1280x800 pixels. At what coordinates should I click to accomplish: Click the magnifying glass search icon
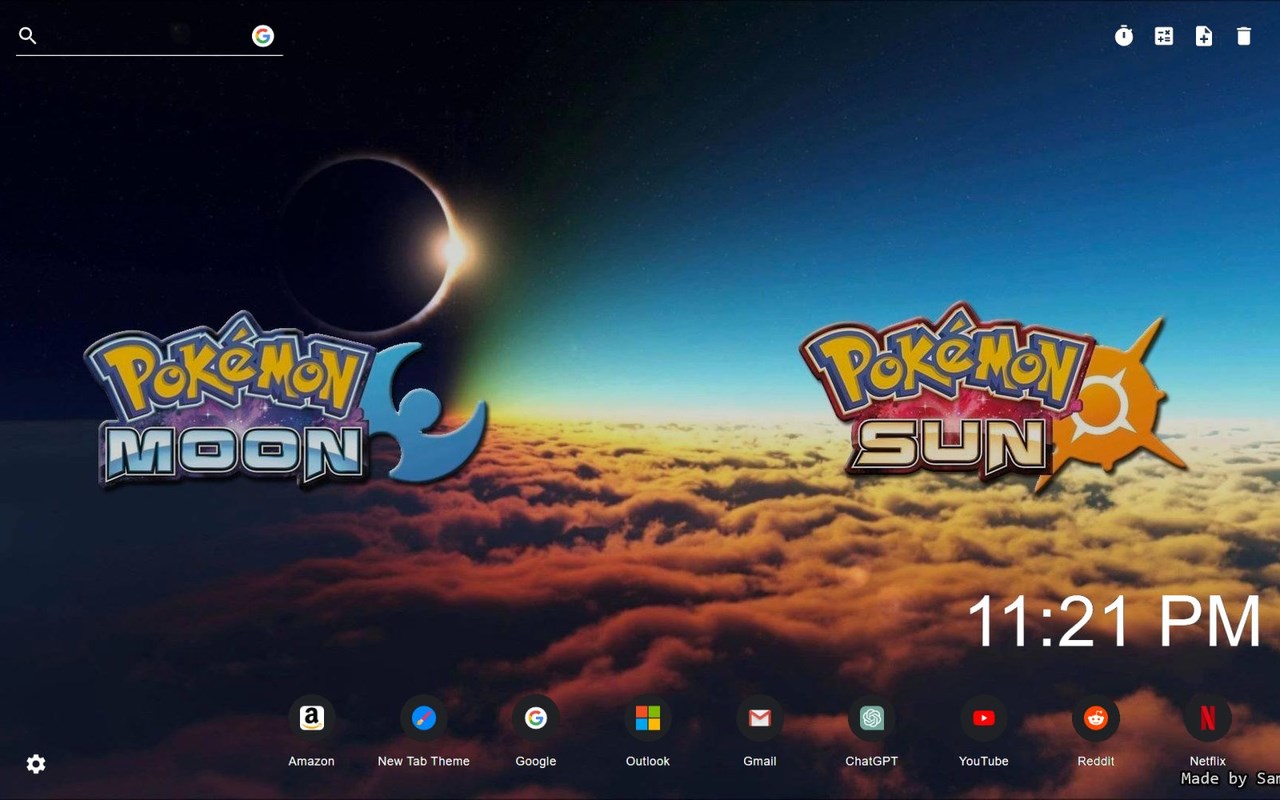(28, 36)
